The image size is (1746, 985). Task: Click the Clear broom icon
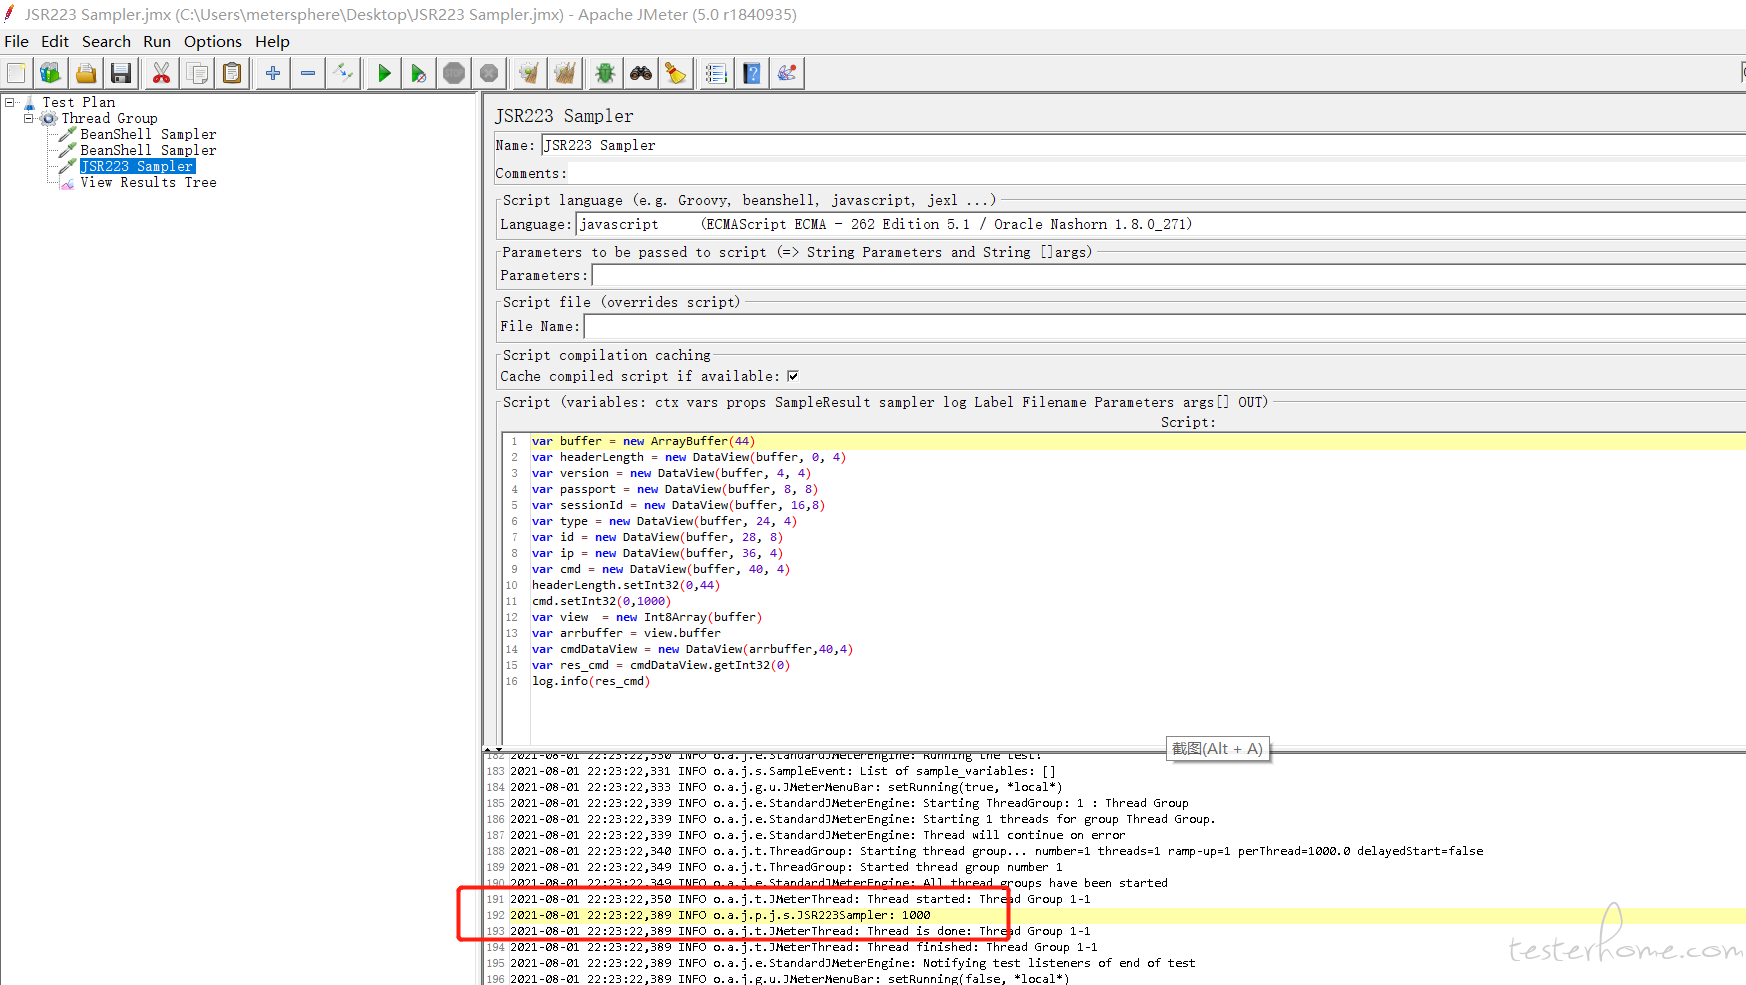click(x=529, y=73)
